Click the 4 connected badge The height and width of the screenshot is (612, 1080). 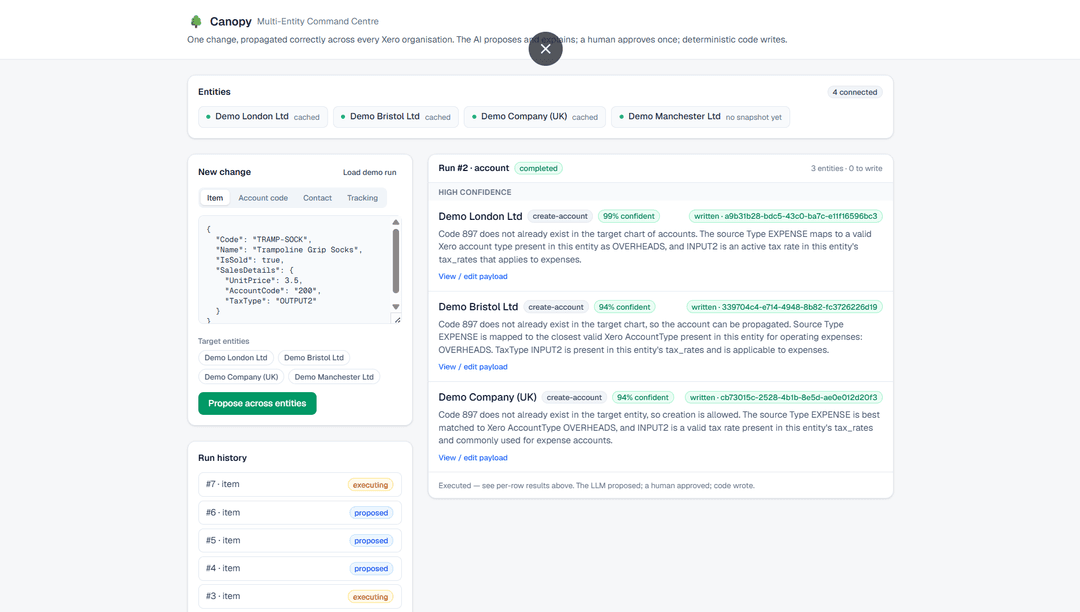(855, 92)
